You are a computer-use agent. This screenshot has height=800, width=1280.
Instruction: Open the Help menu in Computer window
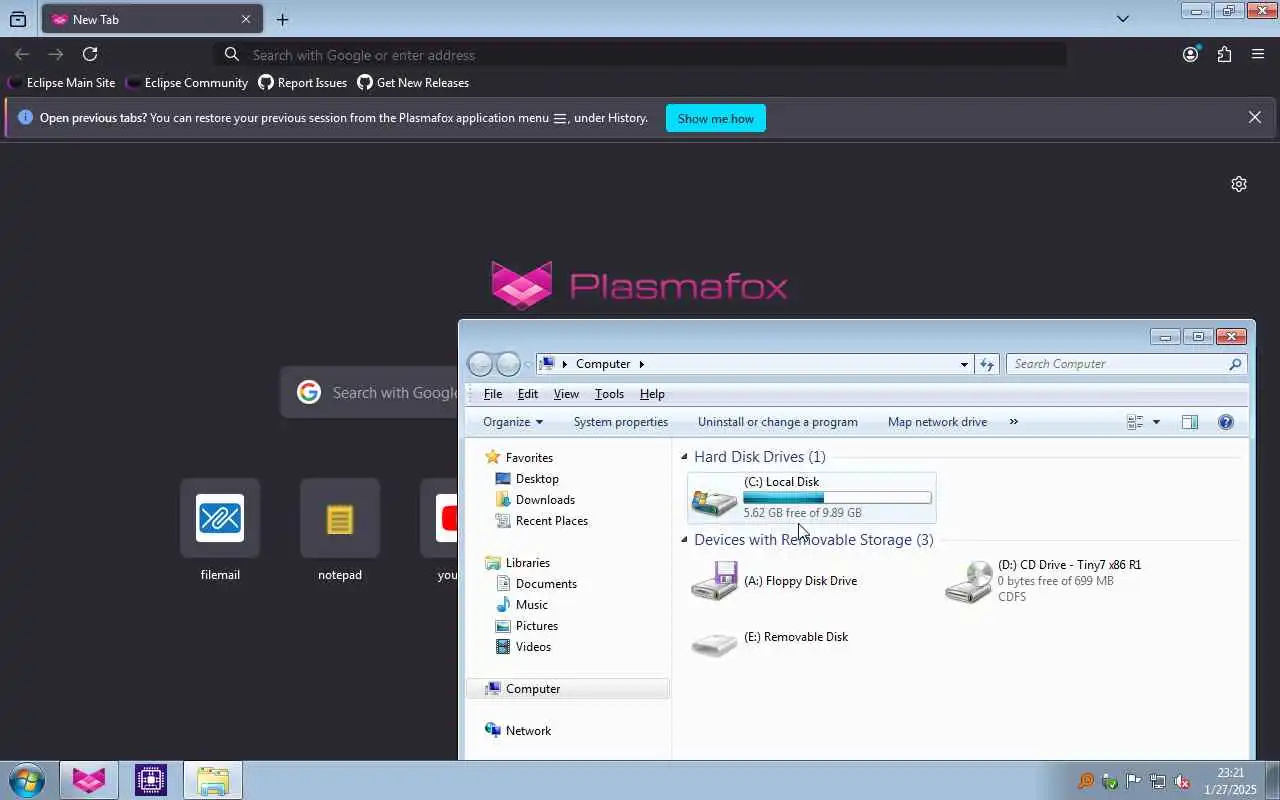click(x=652, y=394)
